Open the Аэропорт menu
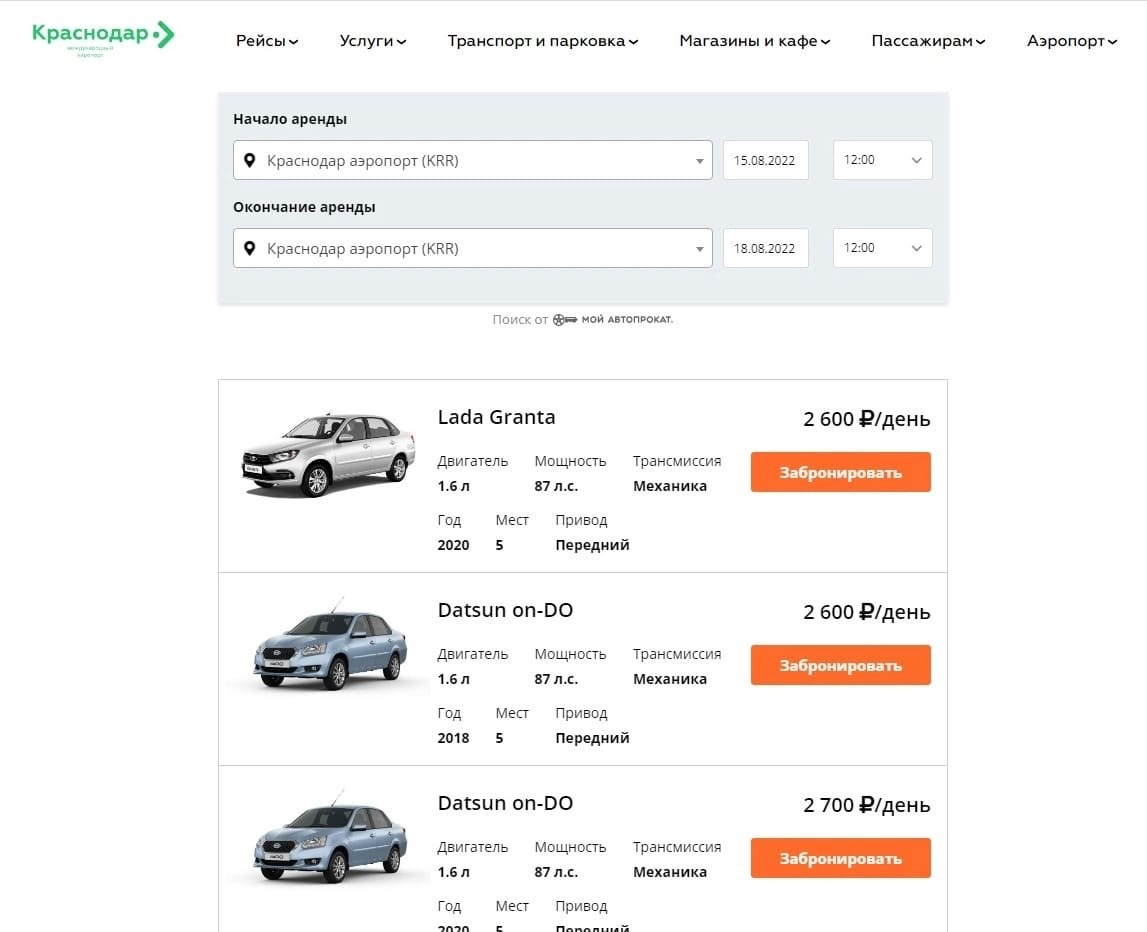This screenshot has height=932, width=1147. [x=1071, y=41]
